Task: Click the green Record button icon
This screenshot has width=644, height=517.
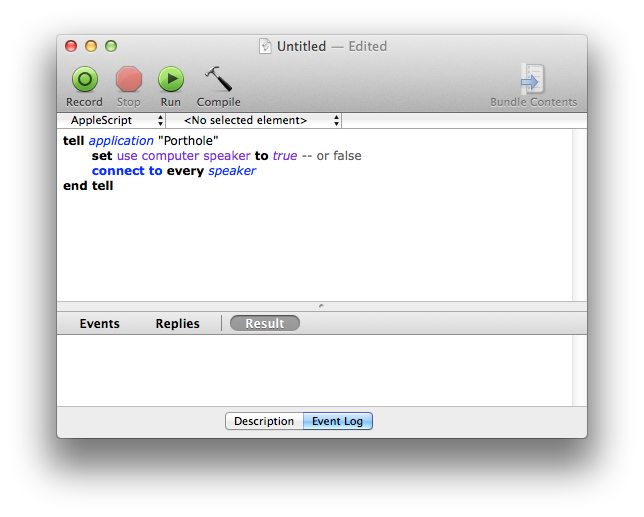Action: pos(85,79)
